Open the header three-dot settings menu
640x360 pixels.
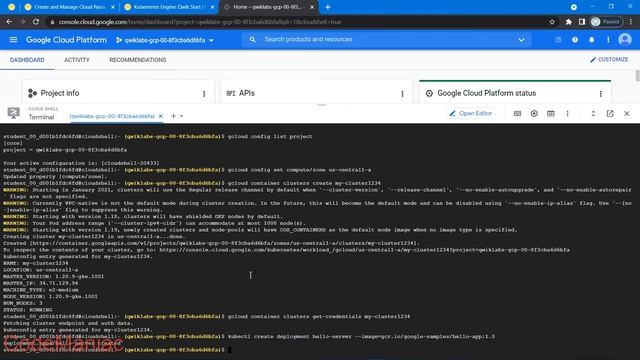[x=608, y=40]
